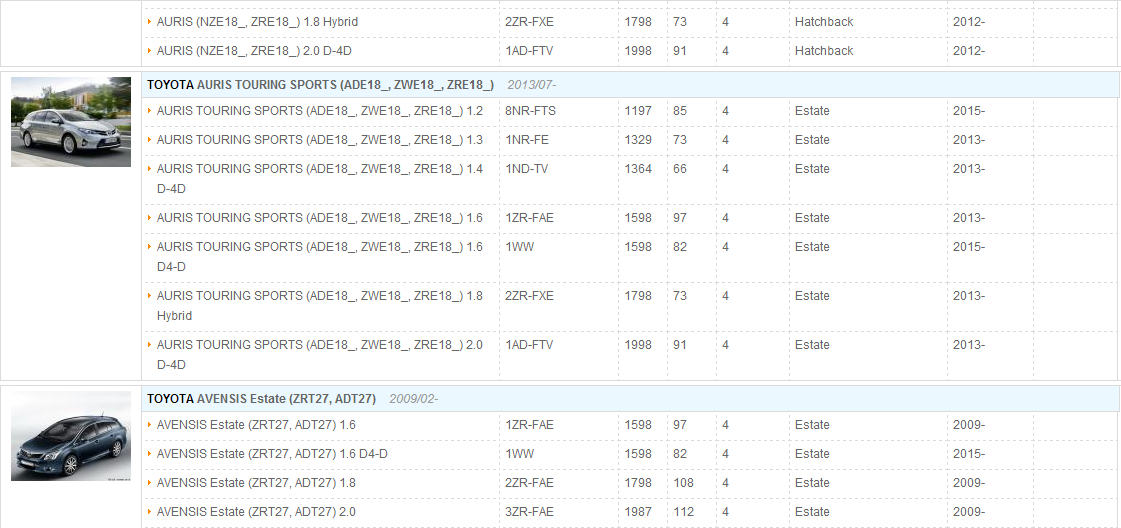Select engine code 1WW in AVENSIS 1.6 D4-D row
Viewport: 1121px width, 528px height.
pos(520,454)
